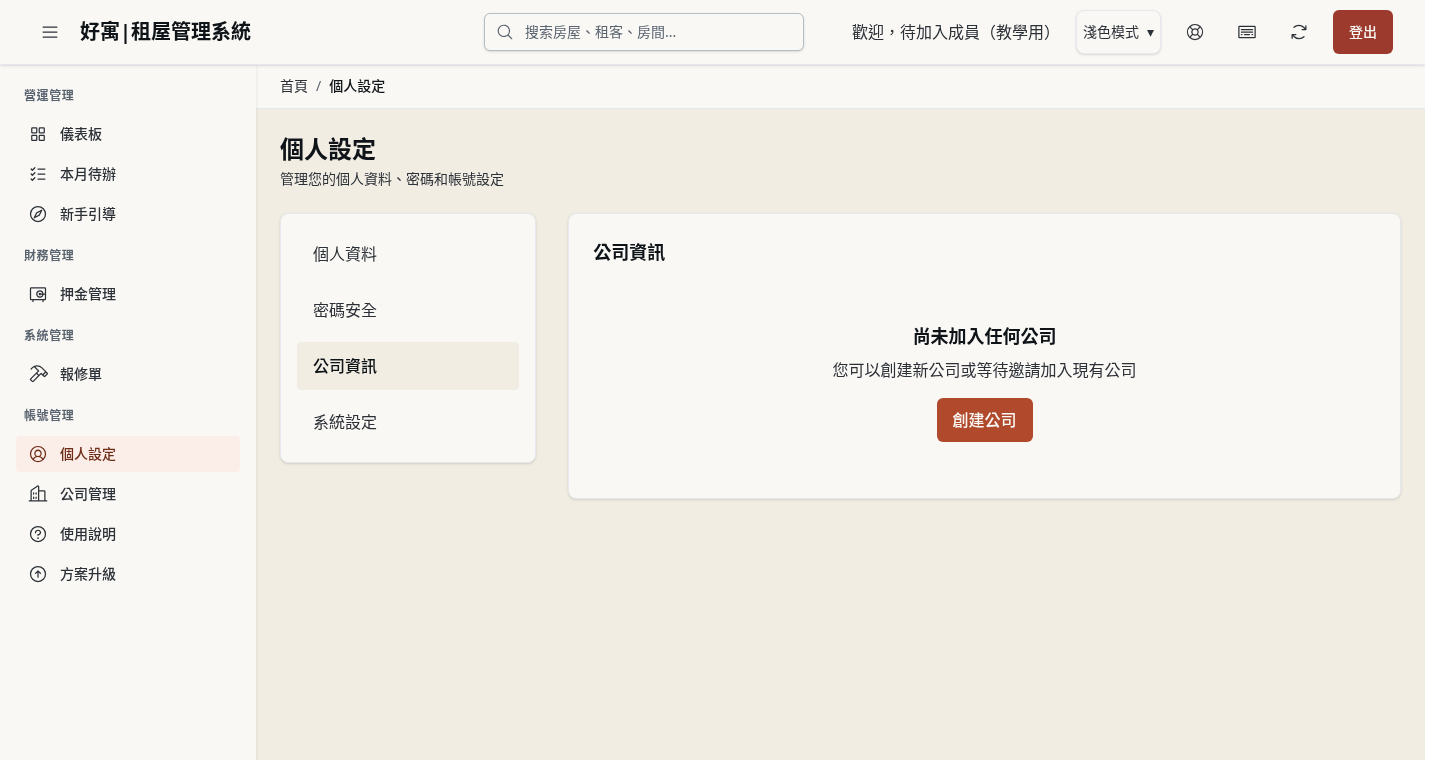Viewport: 1440px width, 760px height.
Task: Click the 本月待辦 checklist icon
Action: tap(38, 174)
